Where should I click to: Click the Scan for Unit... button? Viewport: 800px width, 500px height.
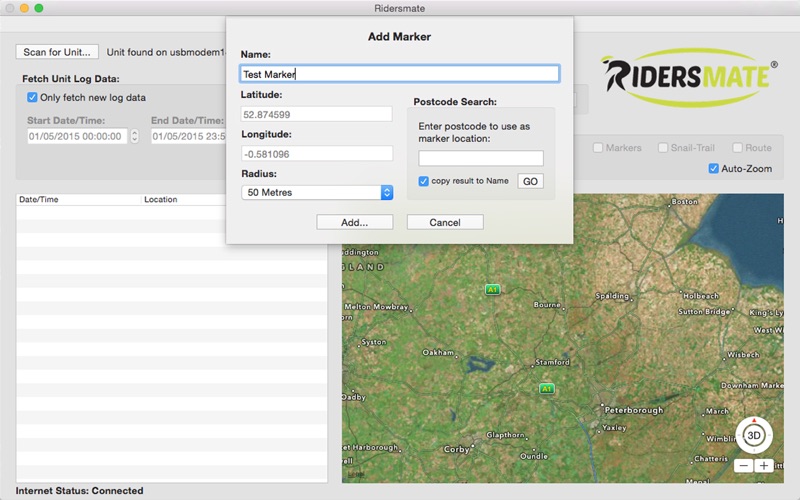57,52
